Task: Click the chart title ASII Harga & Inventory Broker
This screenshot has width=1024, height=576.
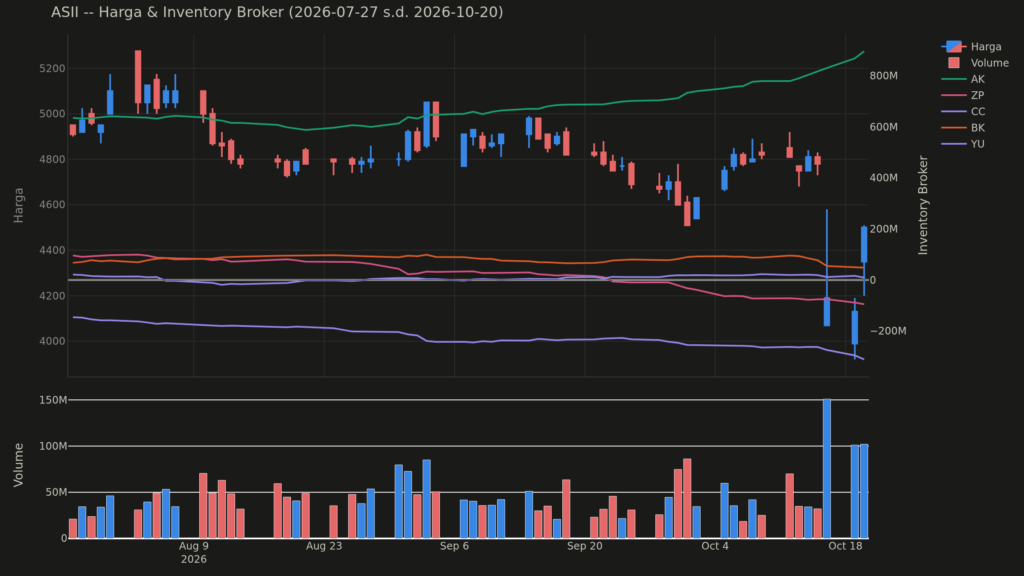Action: pos(277,12)
